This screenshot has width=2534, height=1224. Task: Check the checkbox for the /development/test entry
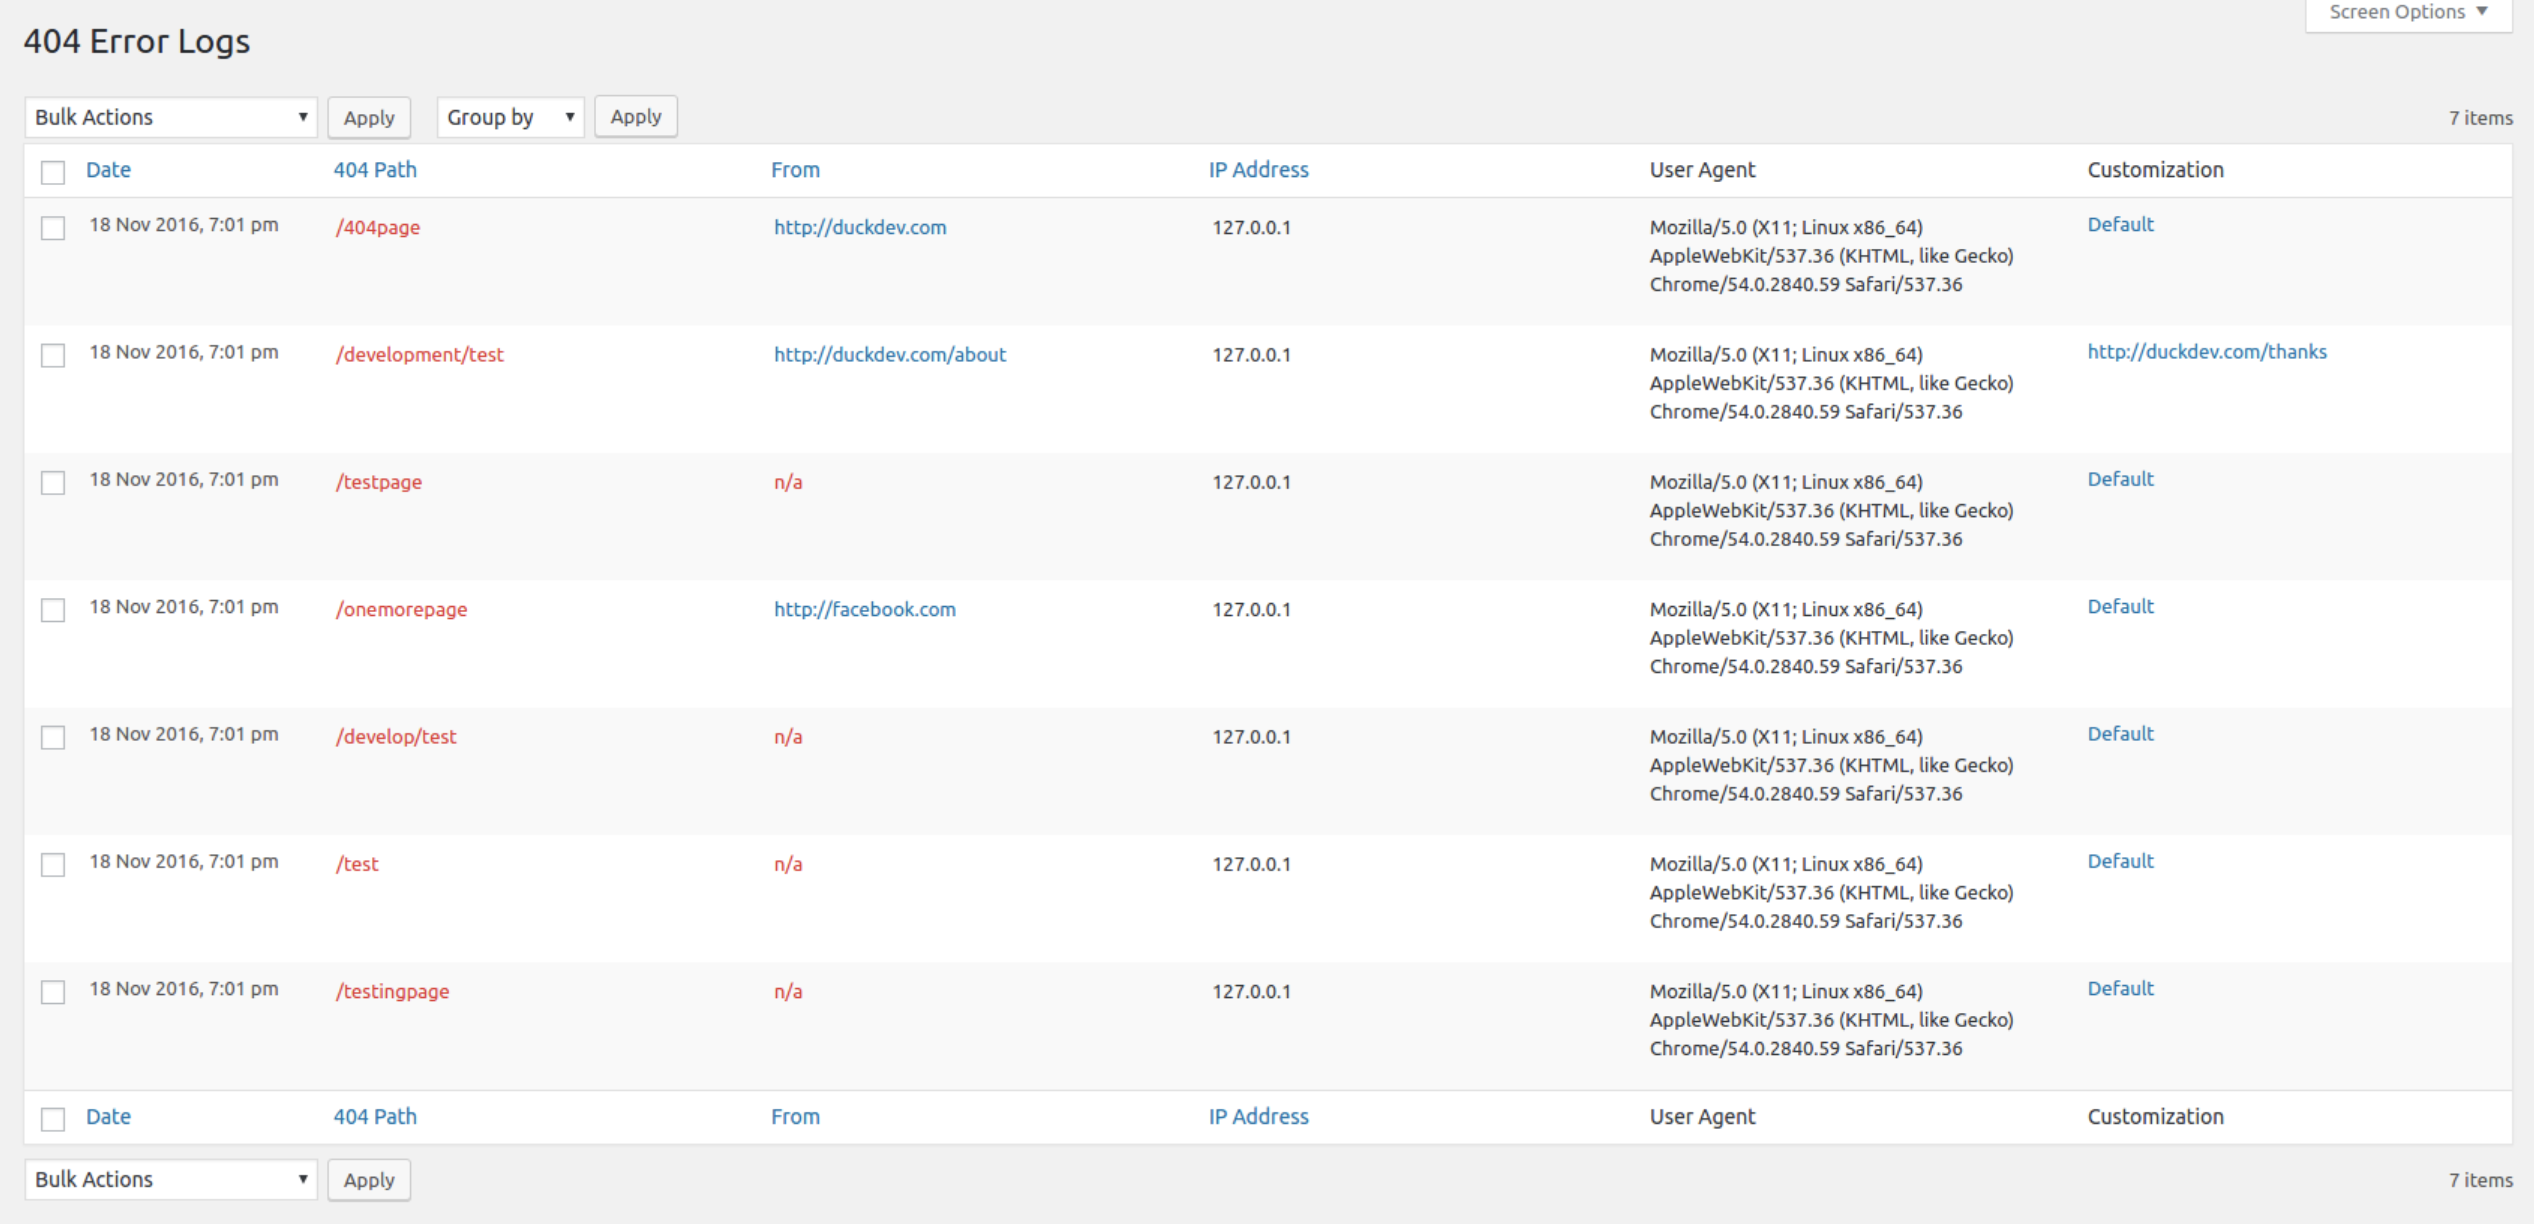coord(53,355)
